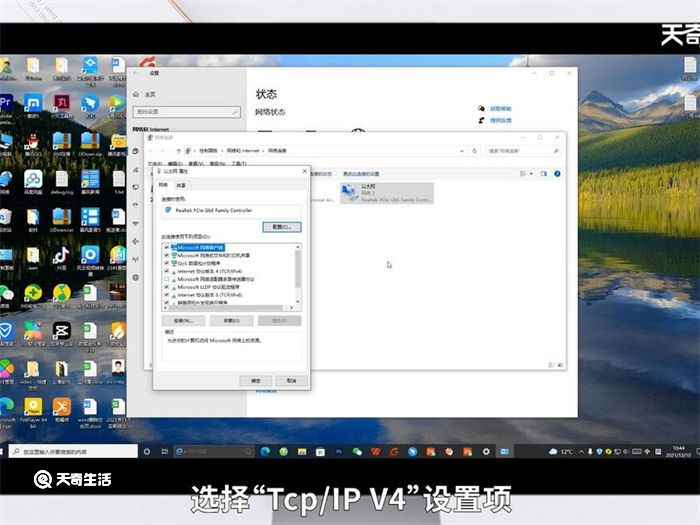Image resolution: width=700 pixels, height=525 pixels.
Task: Click Cancel in Ethernet Properties dialog
Action: (x=292, y=380)
